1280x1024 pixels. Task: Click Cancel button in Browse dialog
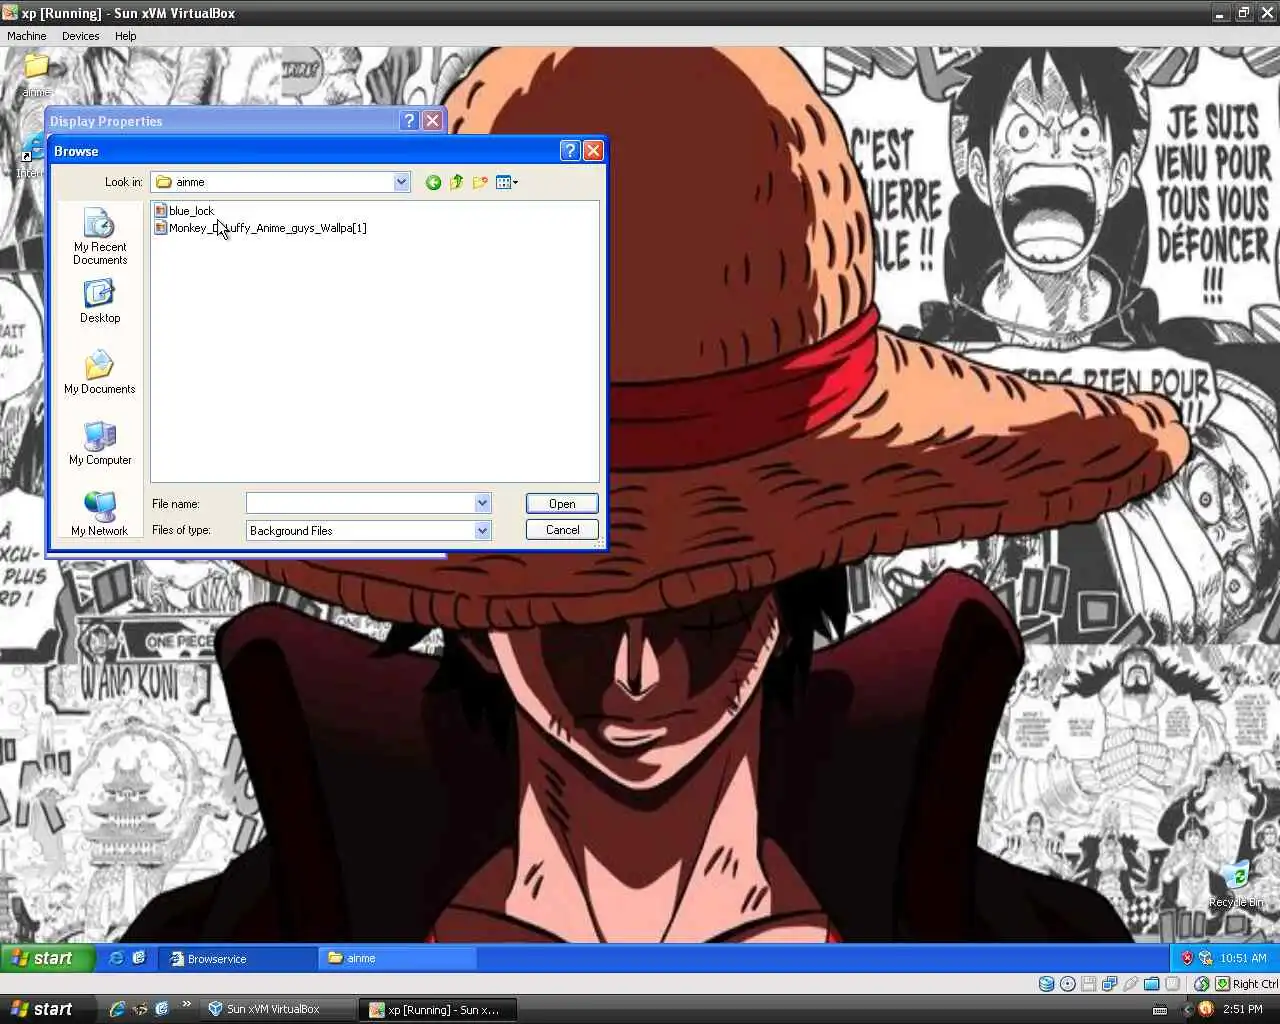[x=562, y=530]
